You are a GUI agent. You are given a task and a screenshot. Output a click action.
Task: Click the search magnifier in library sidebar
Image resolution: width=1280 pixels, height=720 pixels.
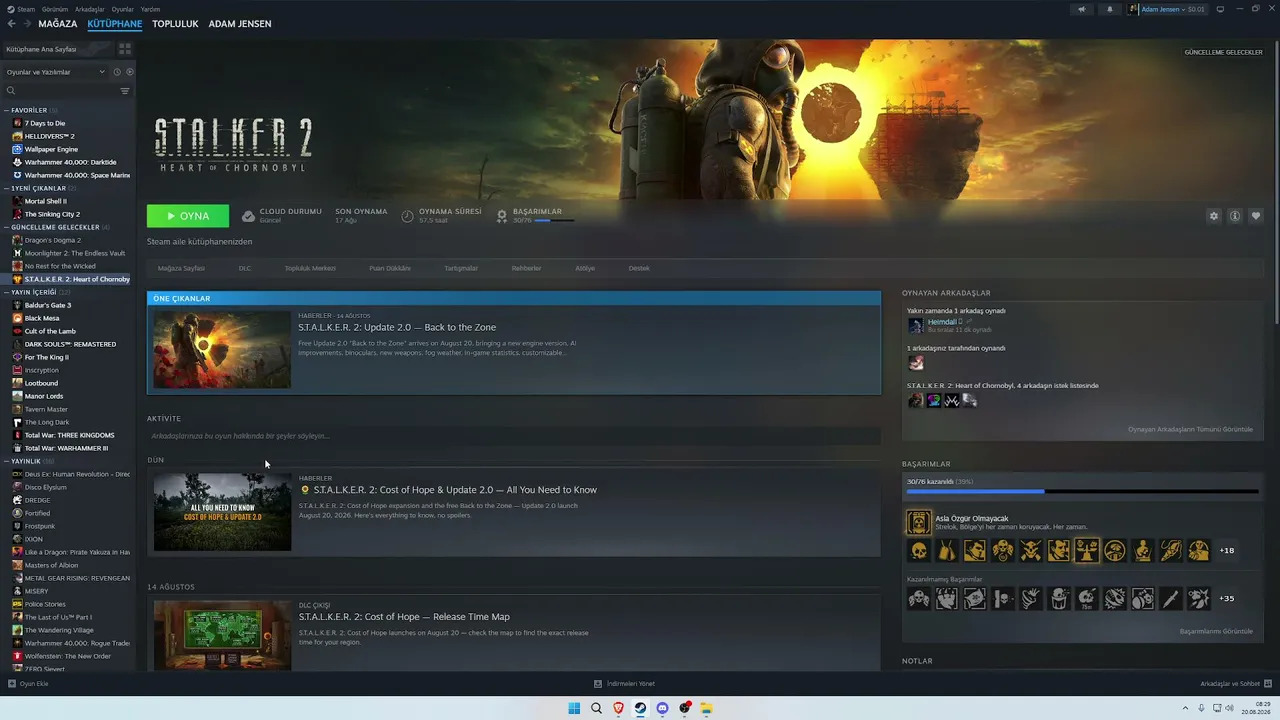tap(11, 91)
